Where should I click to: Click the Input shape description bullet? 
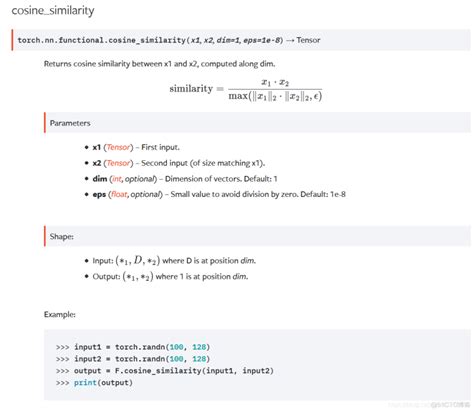click(x=174, y=260)
